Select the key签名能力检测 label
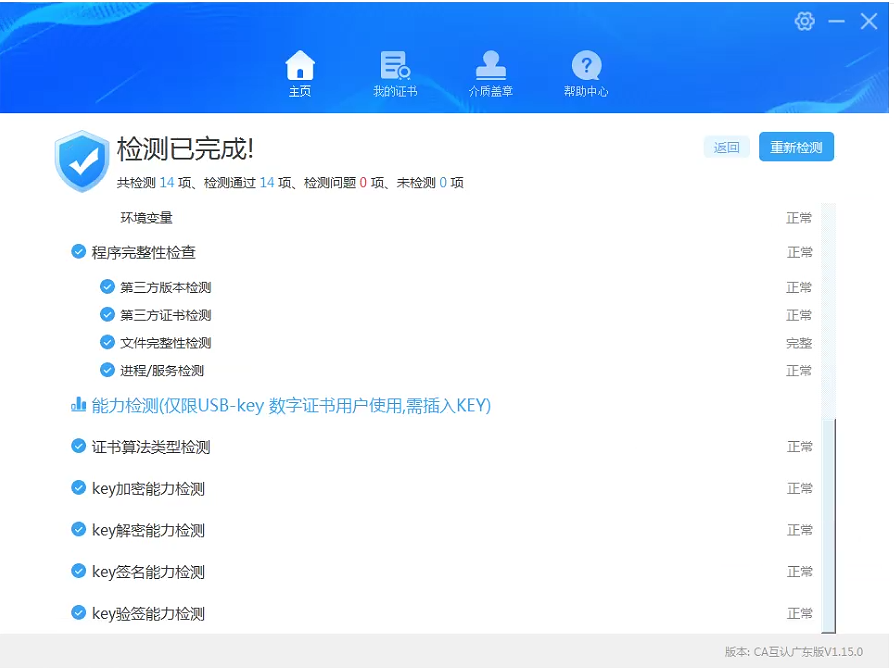 [x=148, y=572]
